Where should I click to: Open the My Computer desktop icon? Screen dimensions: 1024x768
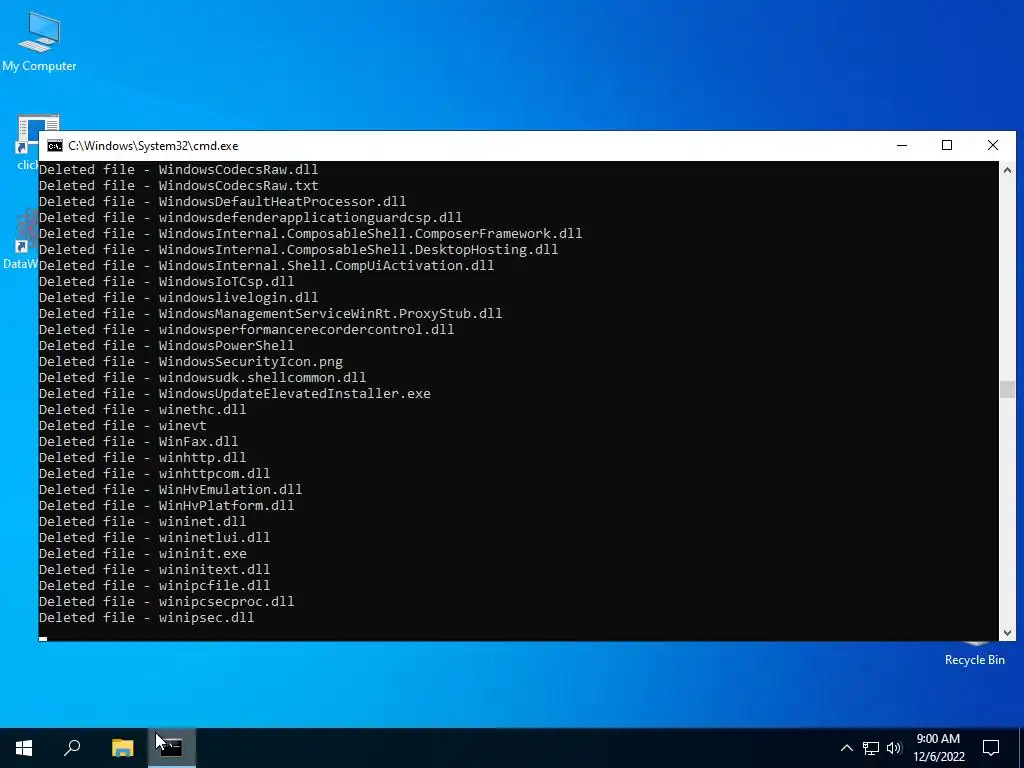[x=39, y=41]
